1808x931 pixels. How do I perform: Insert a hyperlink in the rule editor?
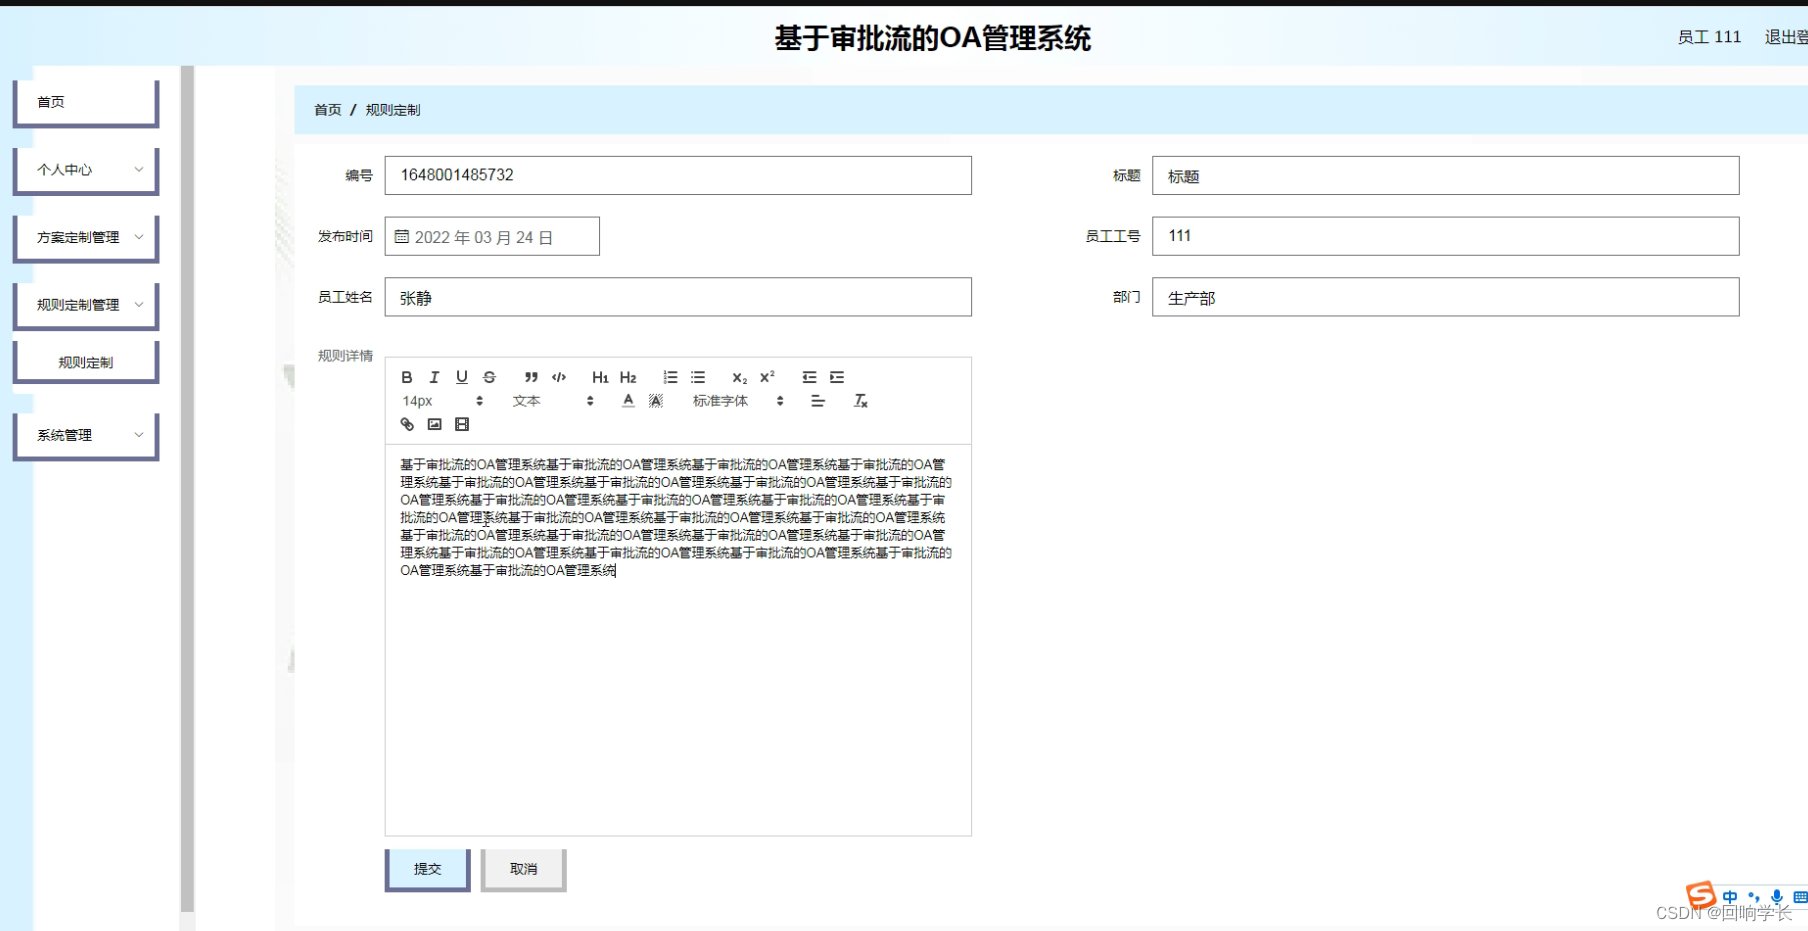pyautogui.click(x=406, y=424)
